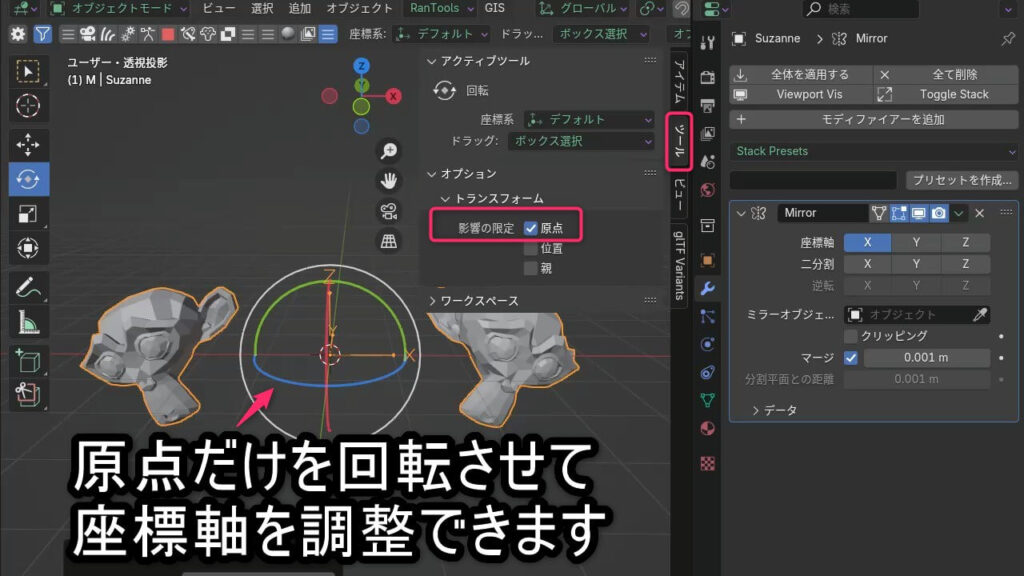Open the Stack Presets dropdown
The height and width of the screenshot is (576, 1024).
tap(873, 151)
